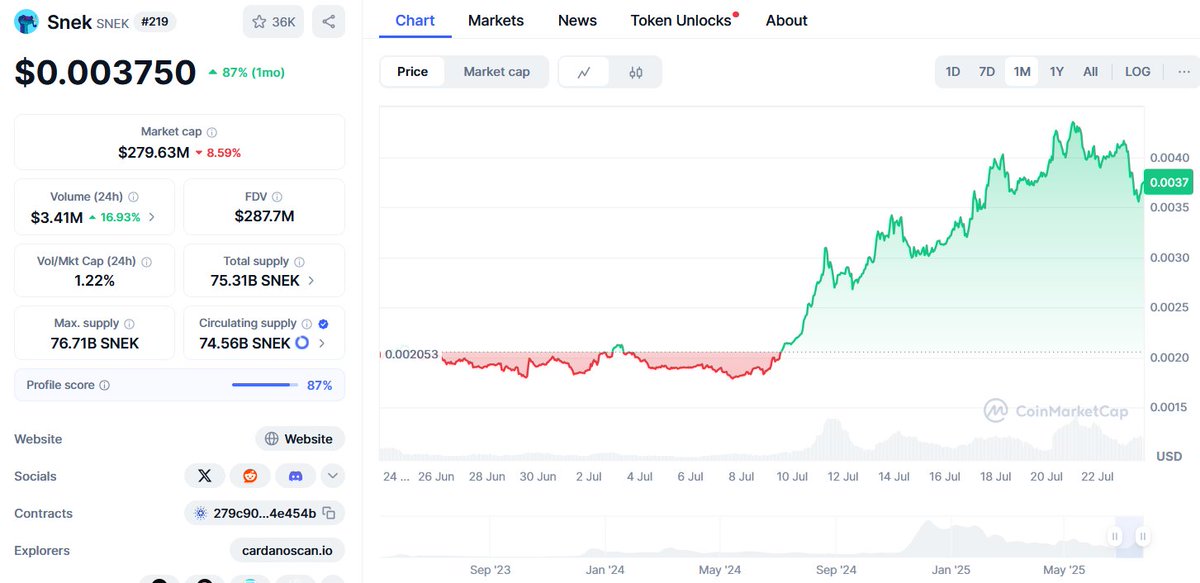
Task: Select the All time range
Action: pyautogui.click(x=1090, y=72)
